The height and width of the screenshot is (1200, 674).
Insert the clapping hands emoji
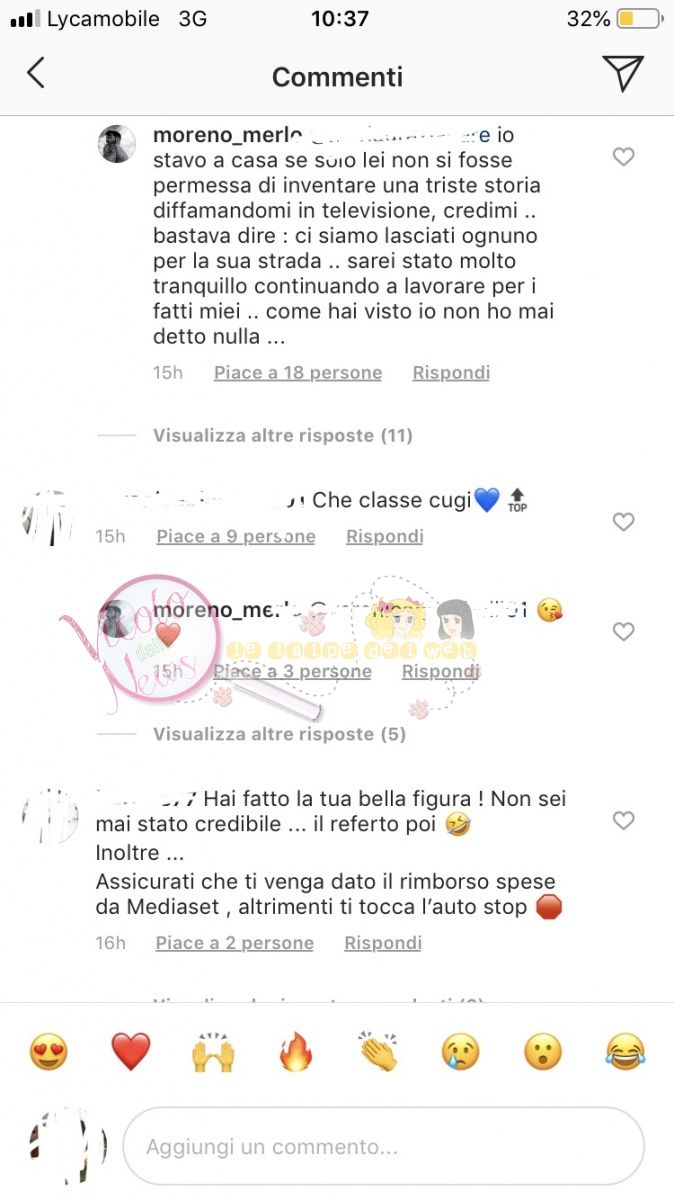378,1052
